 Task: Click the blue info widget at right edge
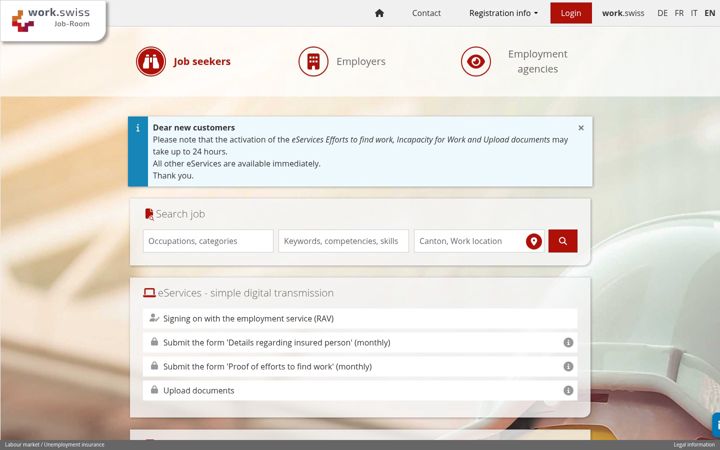coord(716,425)
